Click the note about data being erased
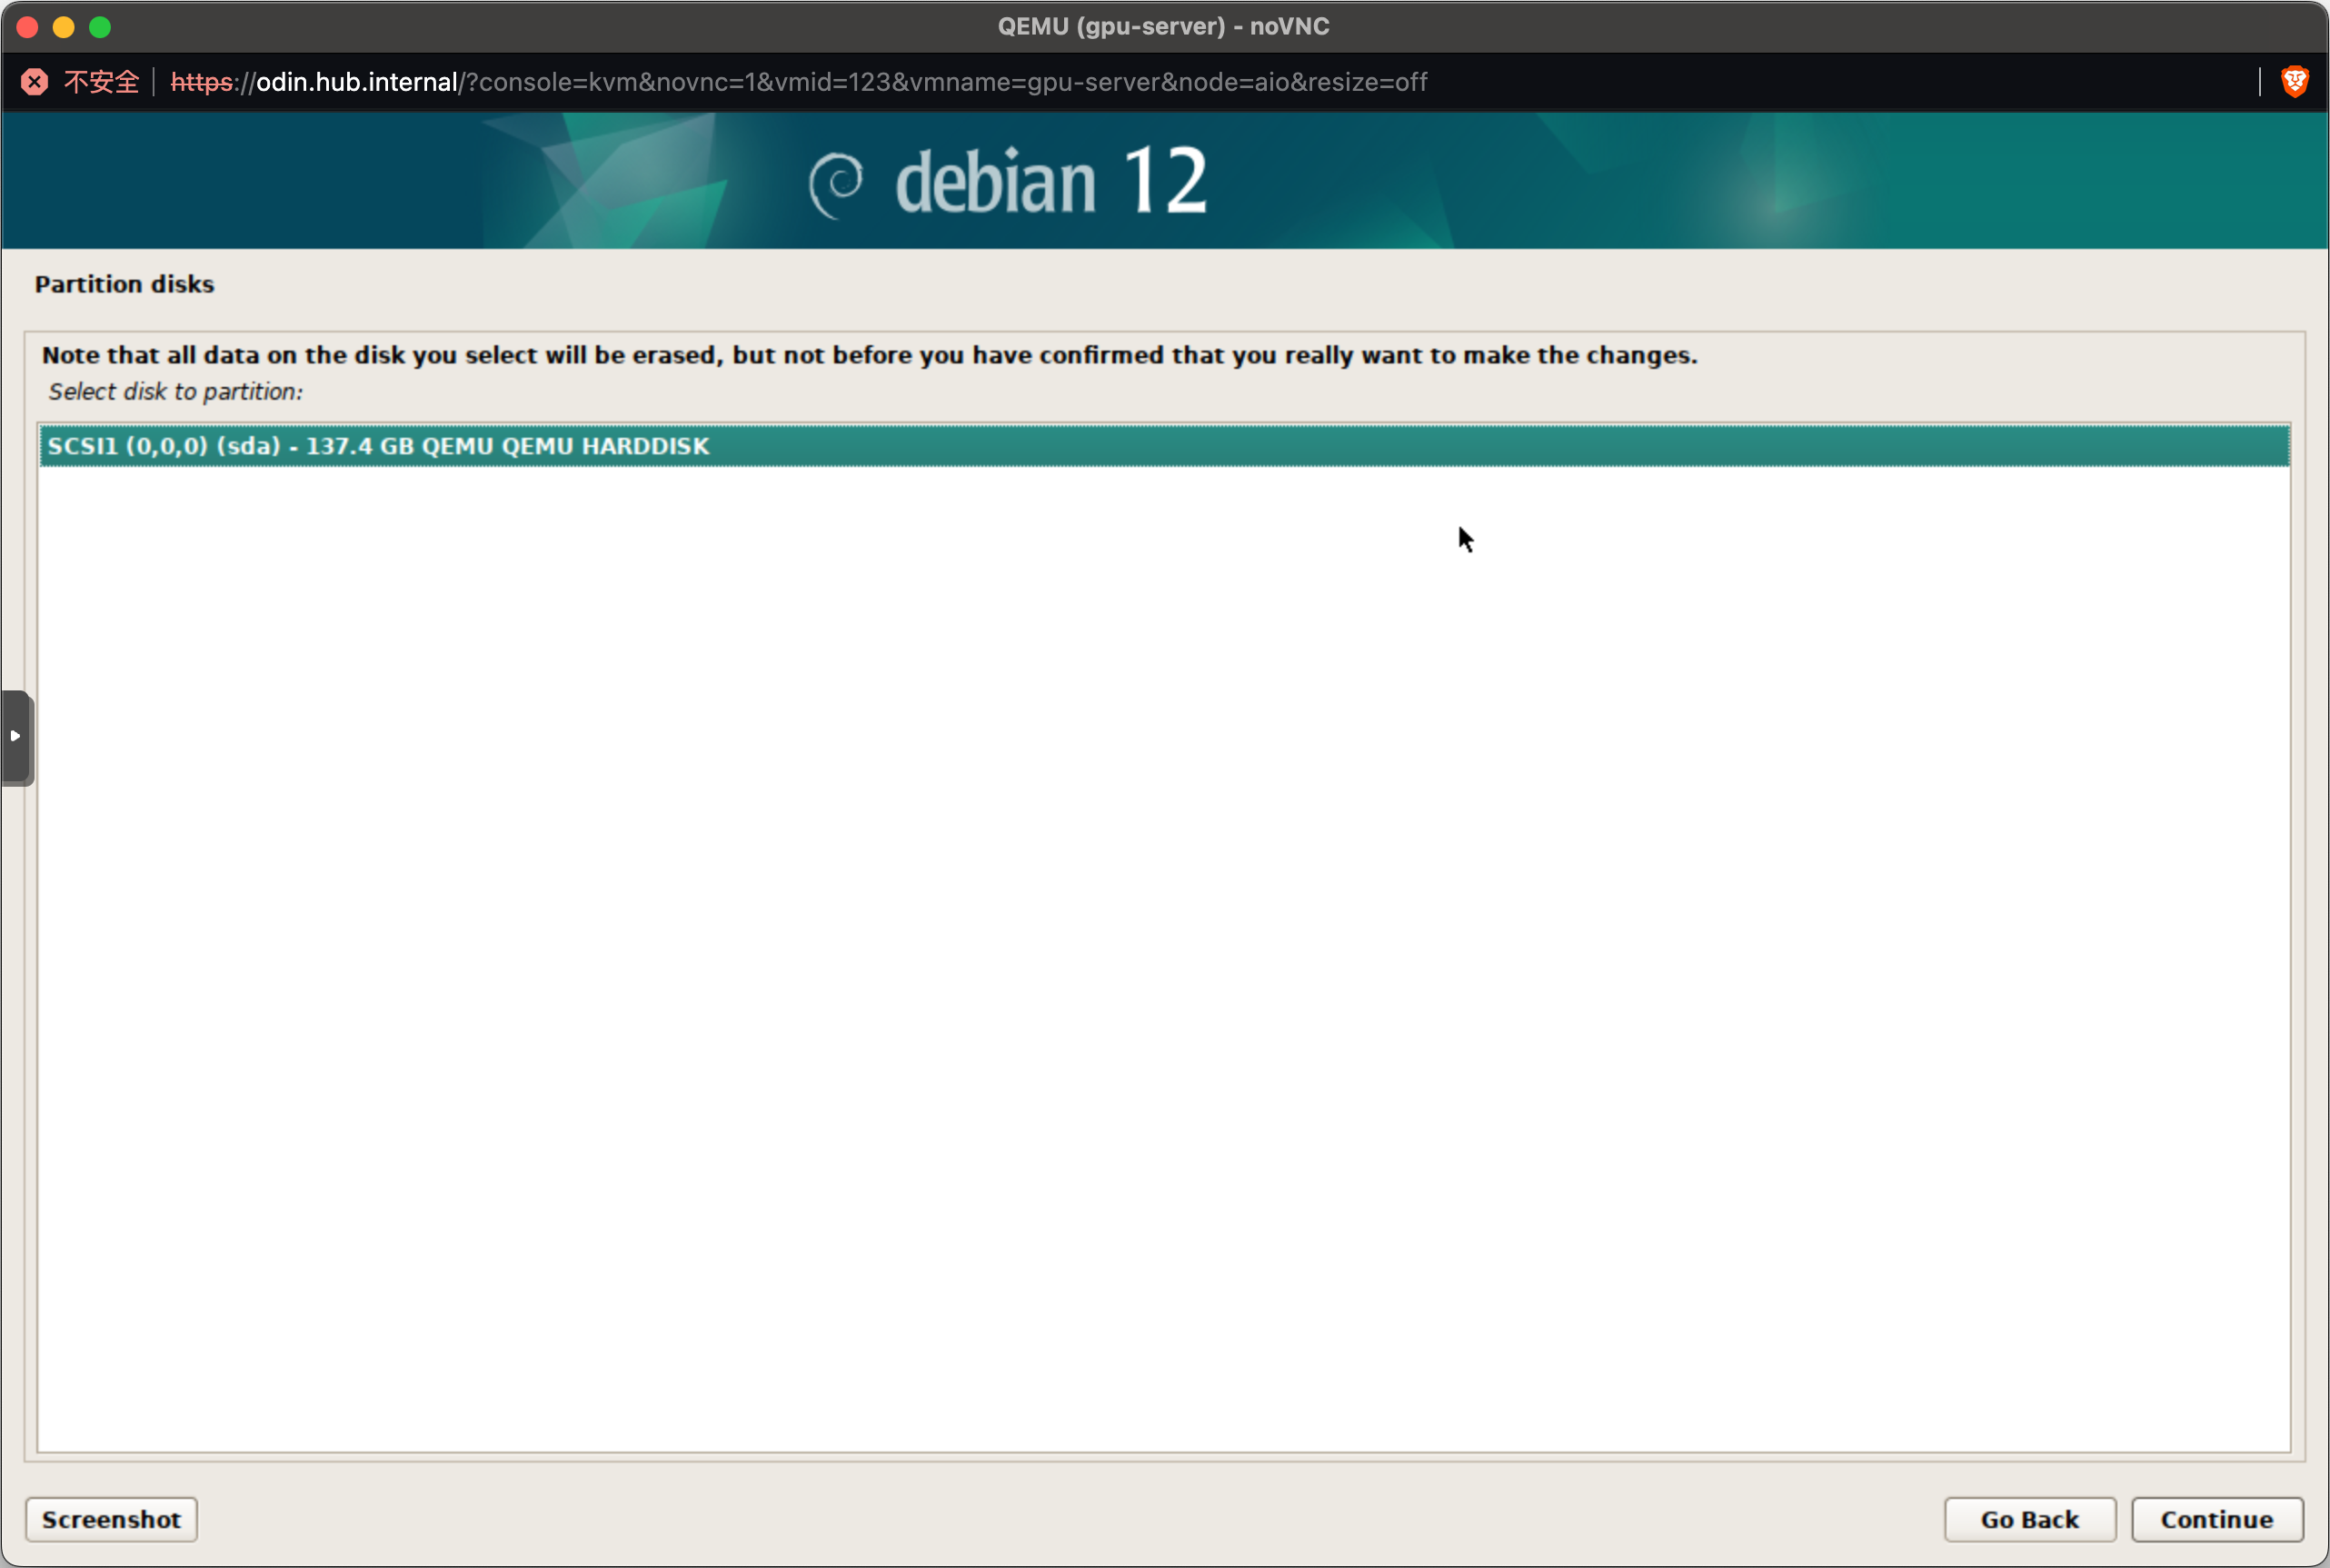 tap(869, 355)
